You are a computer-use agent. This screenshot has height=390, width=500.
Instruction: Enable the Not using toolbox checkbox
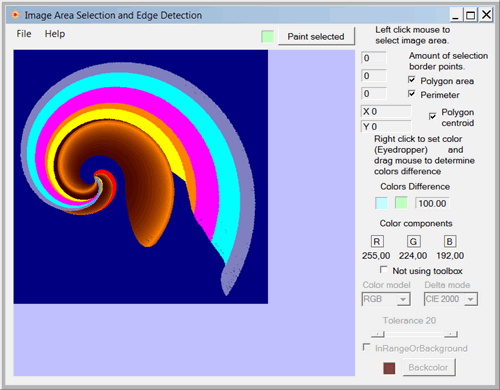[383, 269]
